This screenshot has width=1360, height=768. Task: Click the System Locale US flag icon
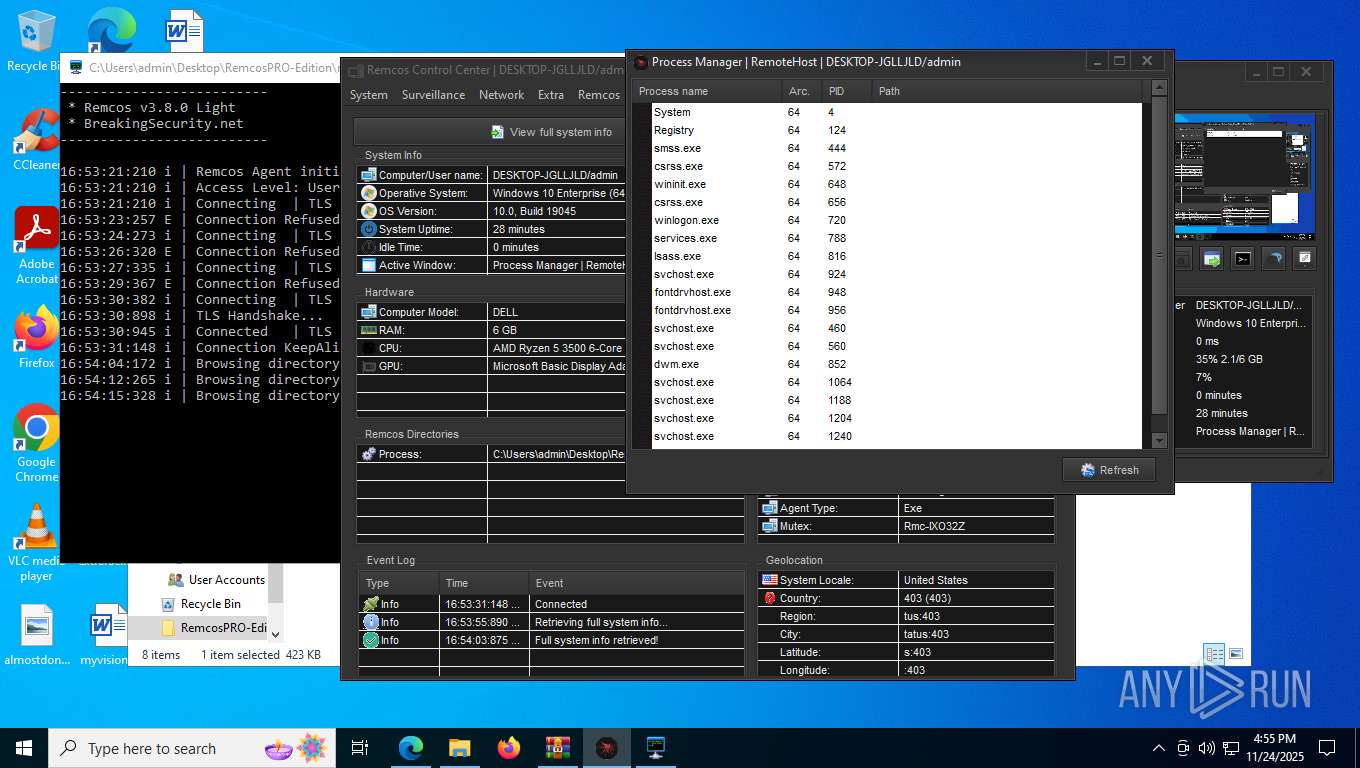(770, 580)
